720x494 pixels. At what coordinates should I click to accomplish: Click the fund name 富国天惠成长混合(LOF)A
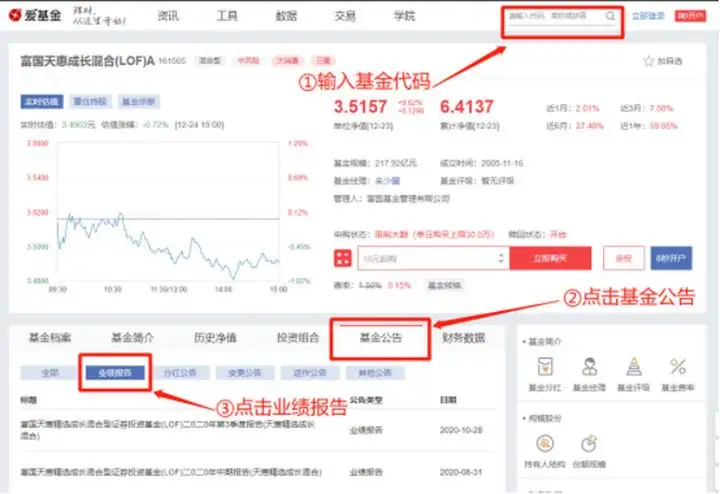click(87, 61)
